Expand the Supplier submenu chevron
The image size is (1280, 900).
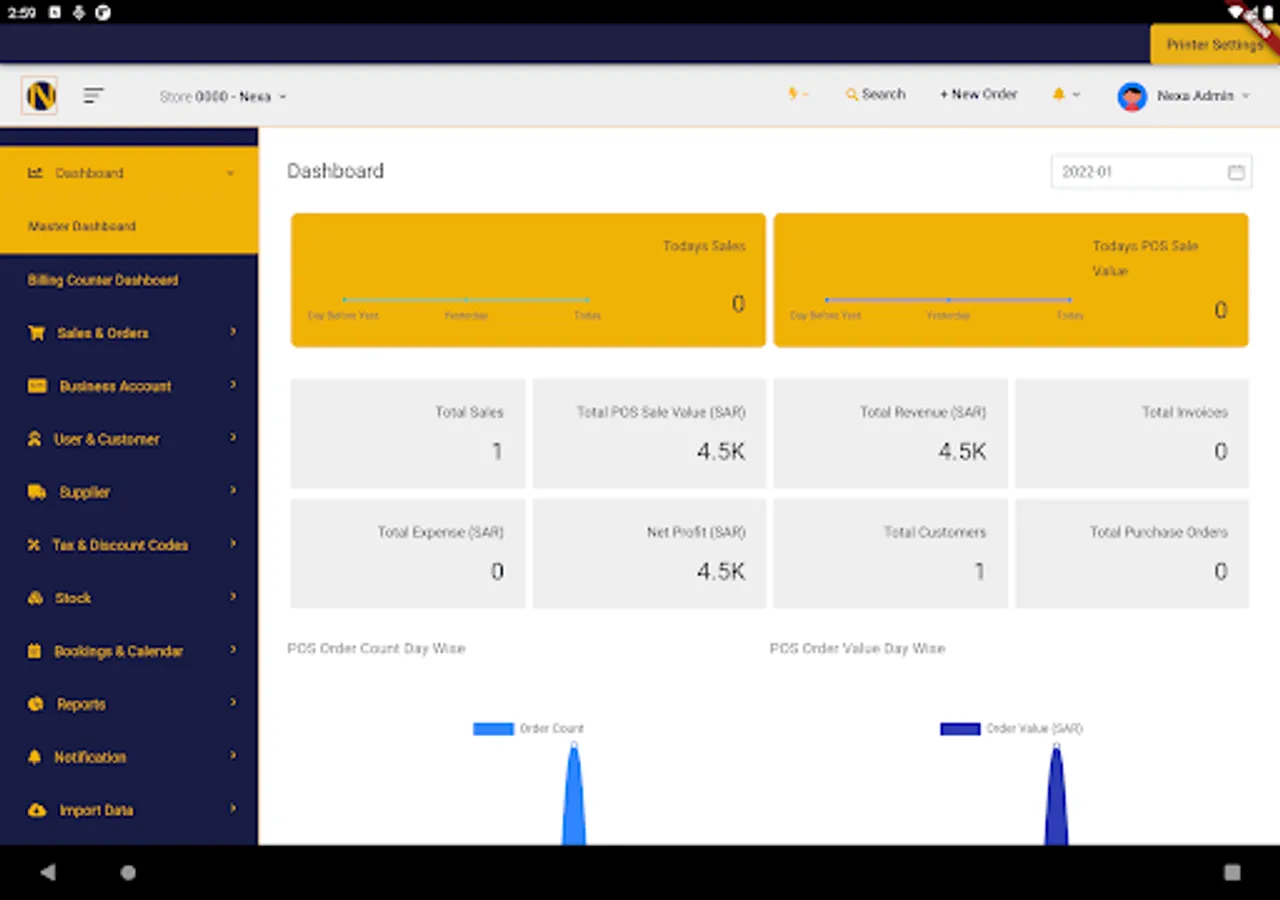(x=233, y=490)
